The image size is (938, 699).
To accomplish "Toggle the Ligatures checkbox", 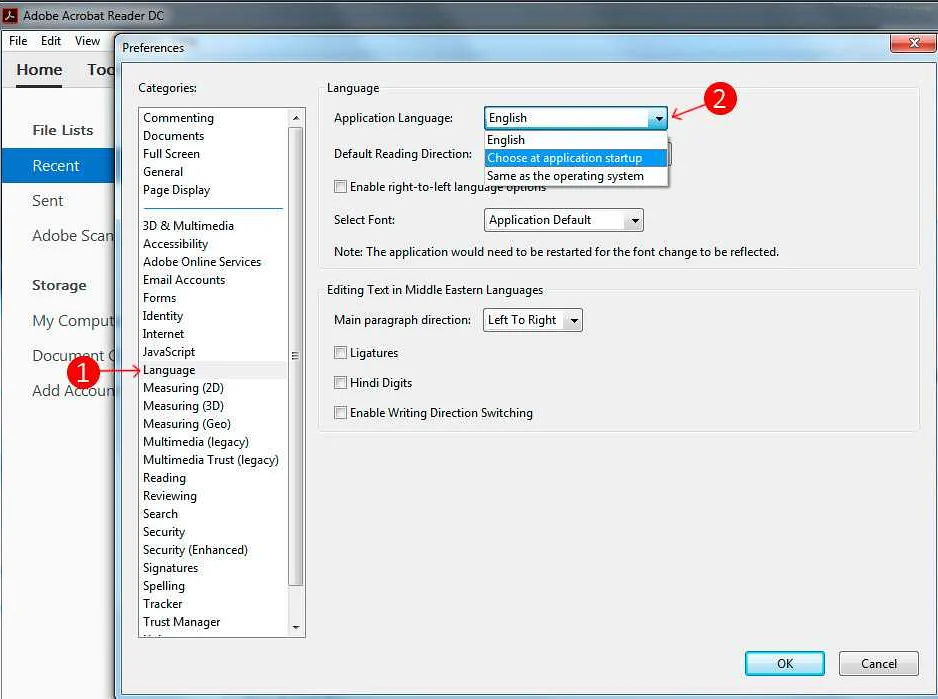I will point(341,353).
